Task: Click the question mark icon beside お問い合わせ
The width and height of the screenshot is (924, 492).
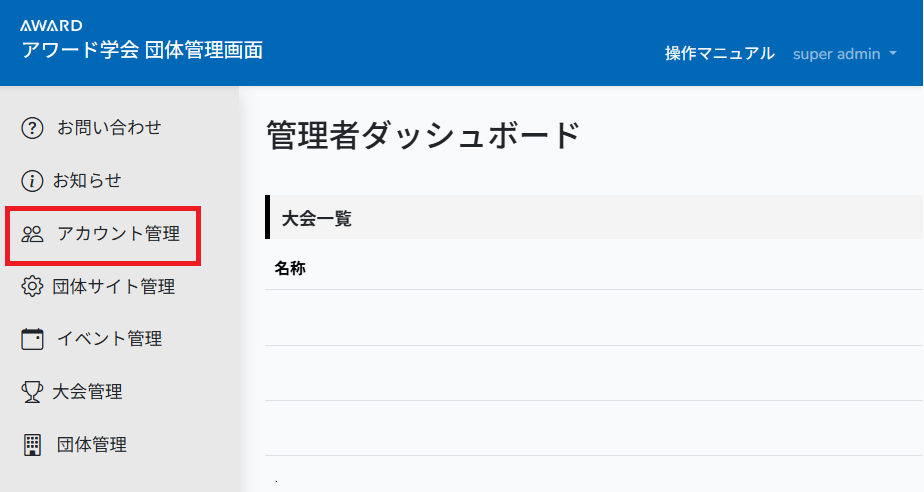Action: 33,128
